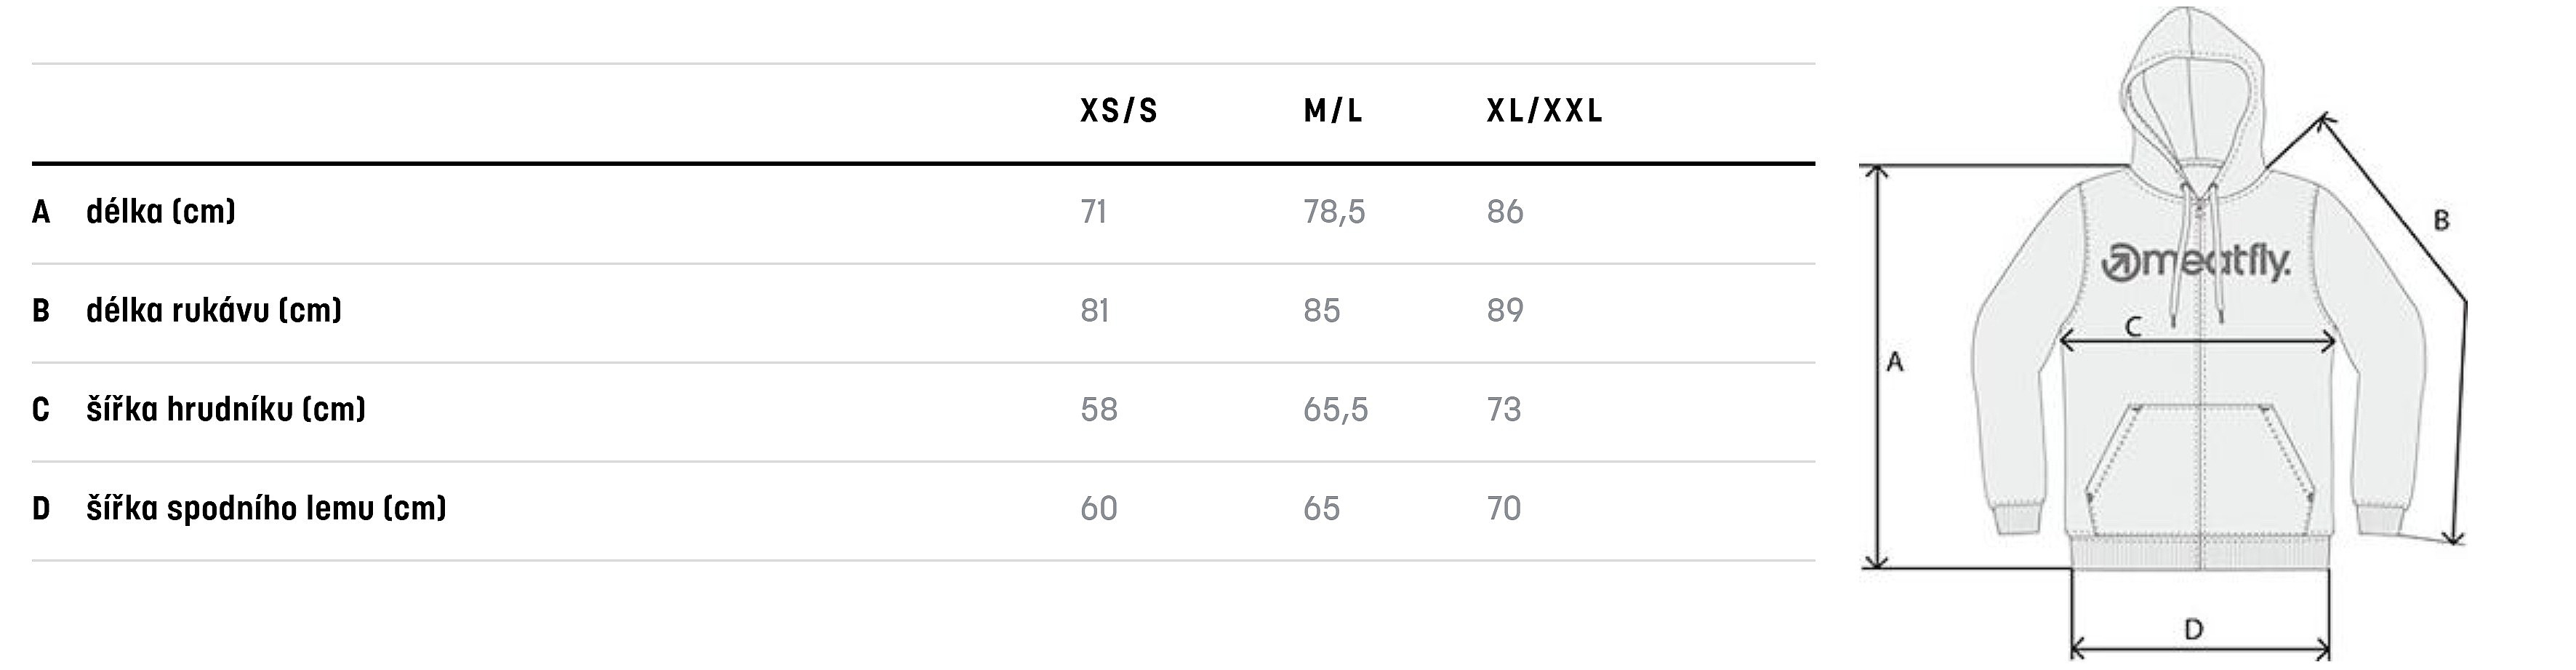Click the letter C chest marker on diagram

[2132, 326]
